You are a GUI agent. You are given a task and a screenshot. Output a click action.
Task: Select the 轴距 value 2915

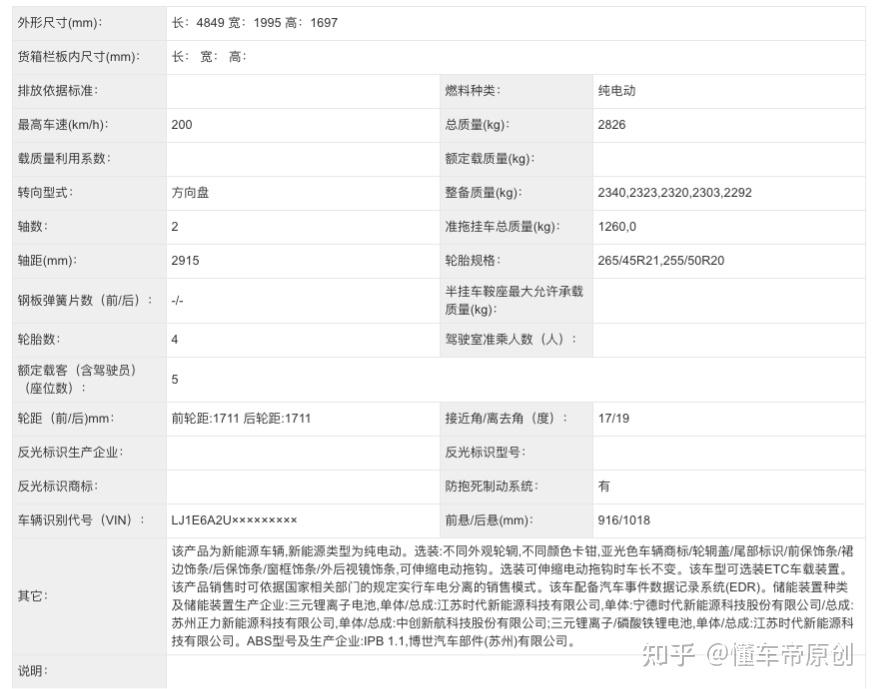(x=182, y=260)
